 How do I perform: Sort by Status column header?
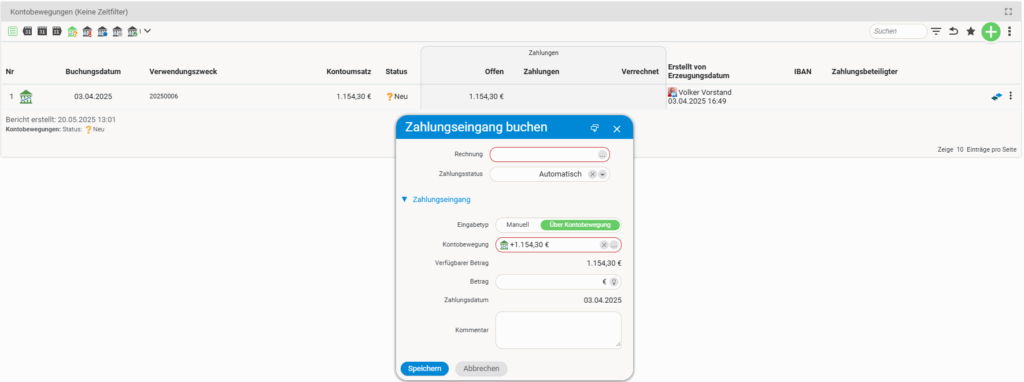(396, 72)
